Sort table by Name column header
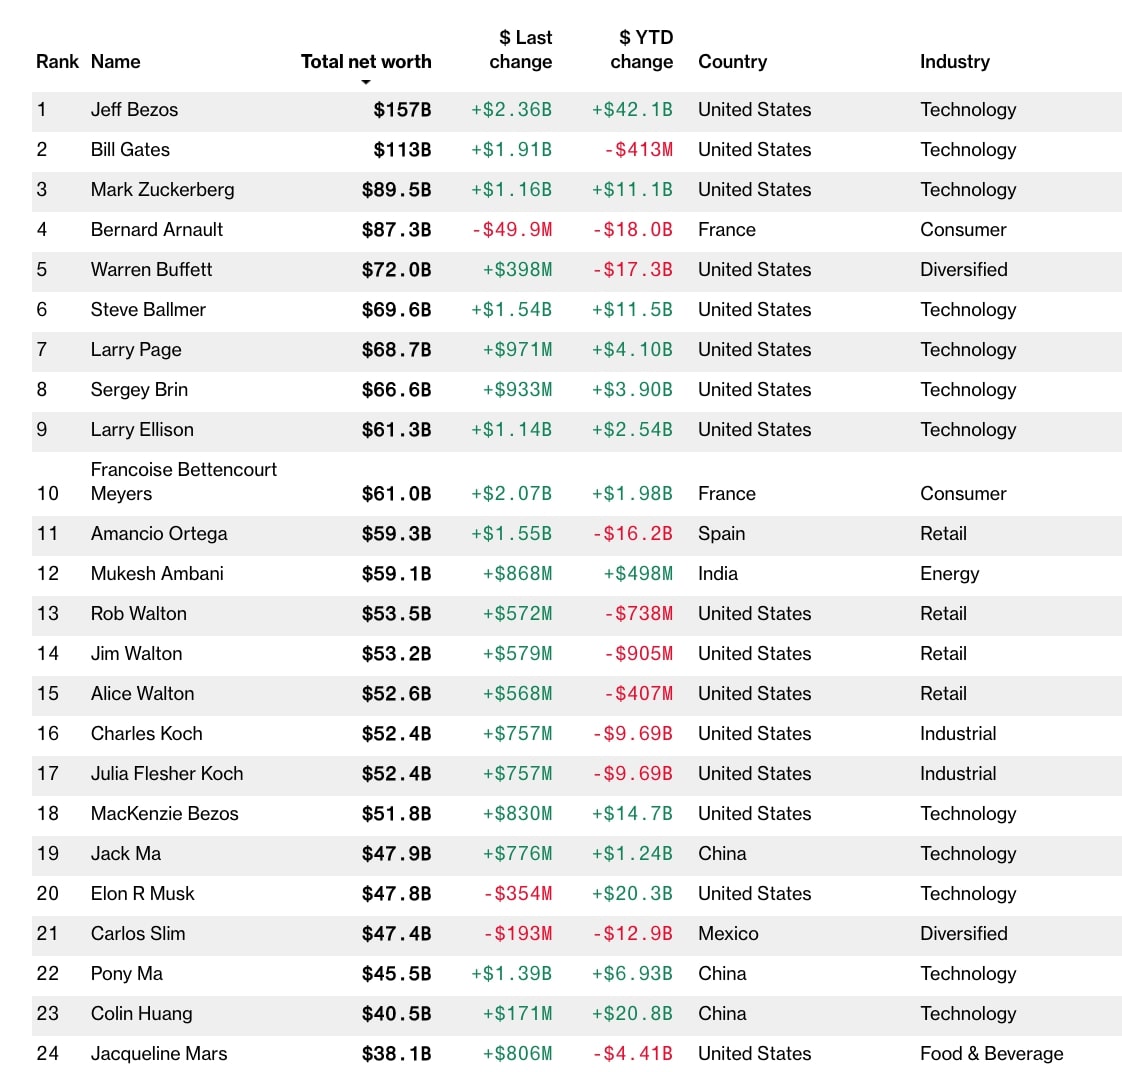Viewport: 1122px width, 1072px height. tap(115, 61)
